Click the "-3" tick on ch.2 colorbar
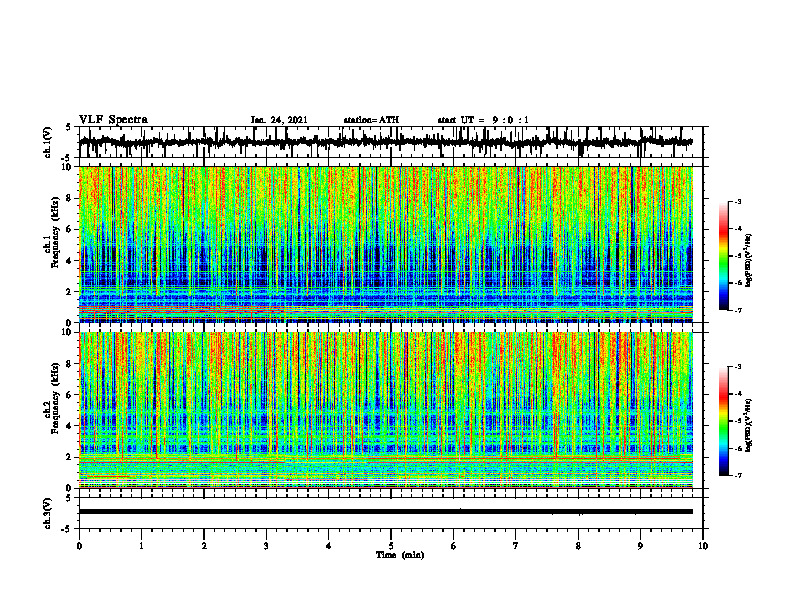Viewport: 792px width, 612px height. (x=737, y=367)
